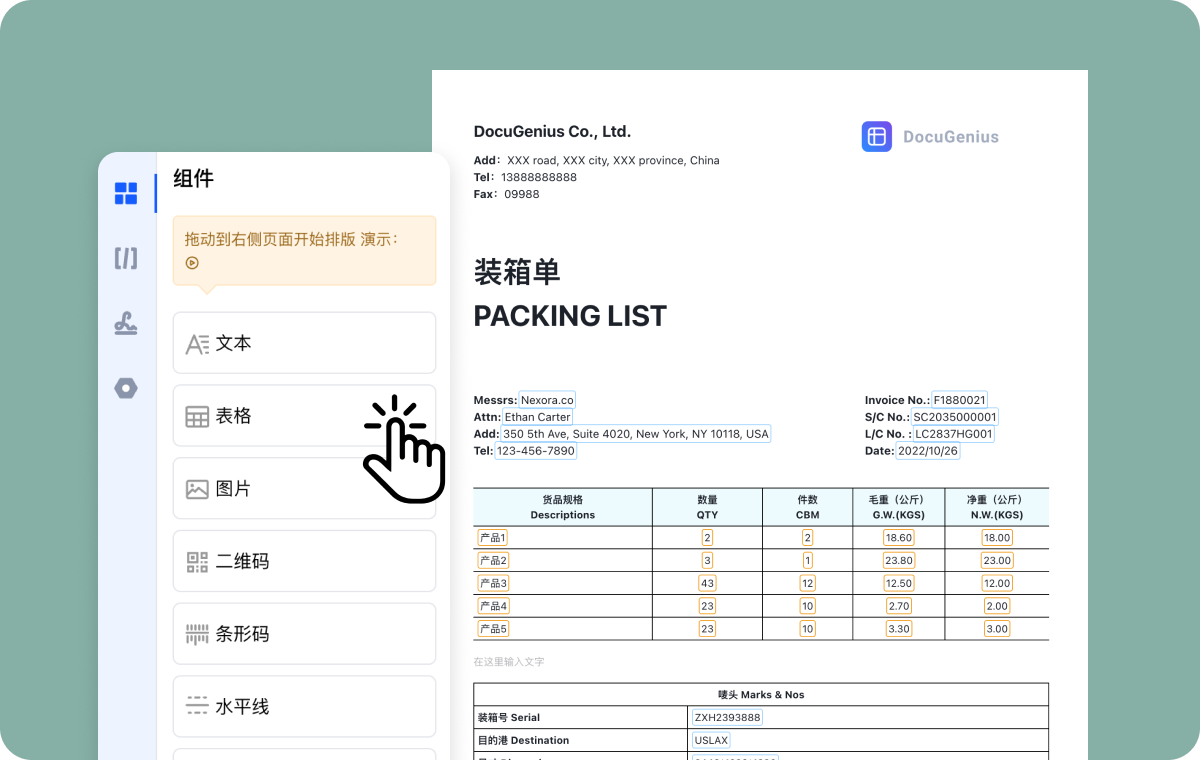Select the DocuGenius Co., Ltd. company name
This screenshot has width=1200, height=760.
click(552, 131)
